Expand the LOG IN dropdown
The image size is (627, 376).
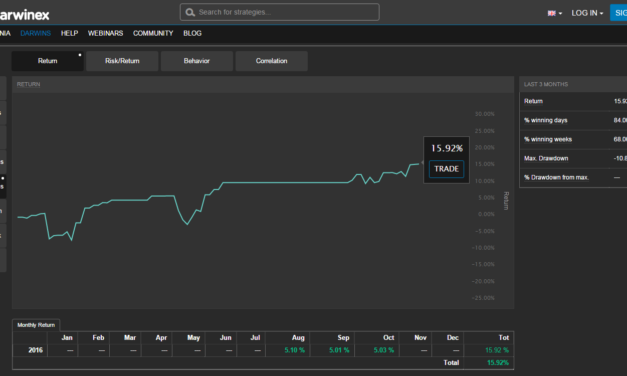(587, 13)
